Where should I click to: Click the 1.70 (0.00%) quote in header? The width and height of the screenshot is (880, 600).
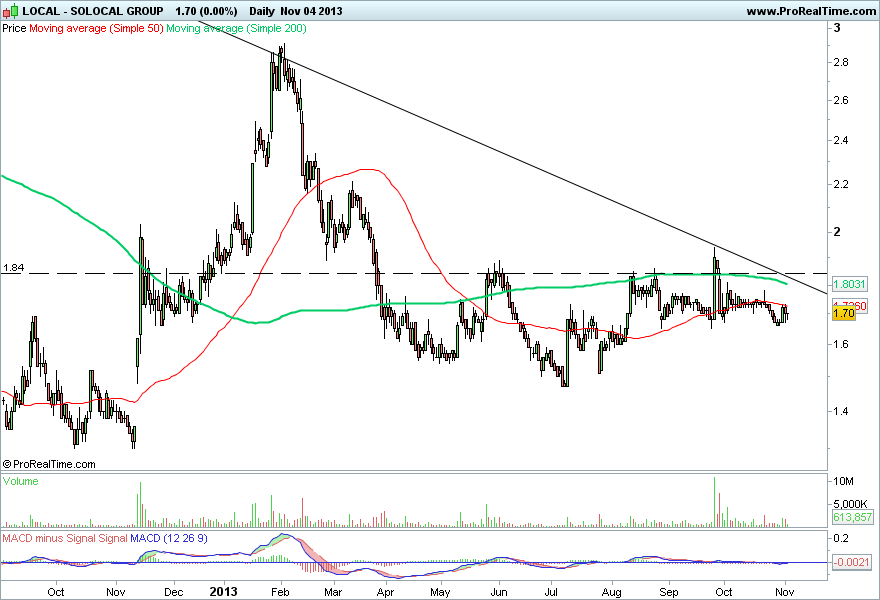(206, 11)
